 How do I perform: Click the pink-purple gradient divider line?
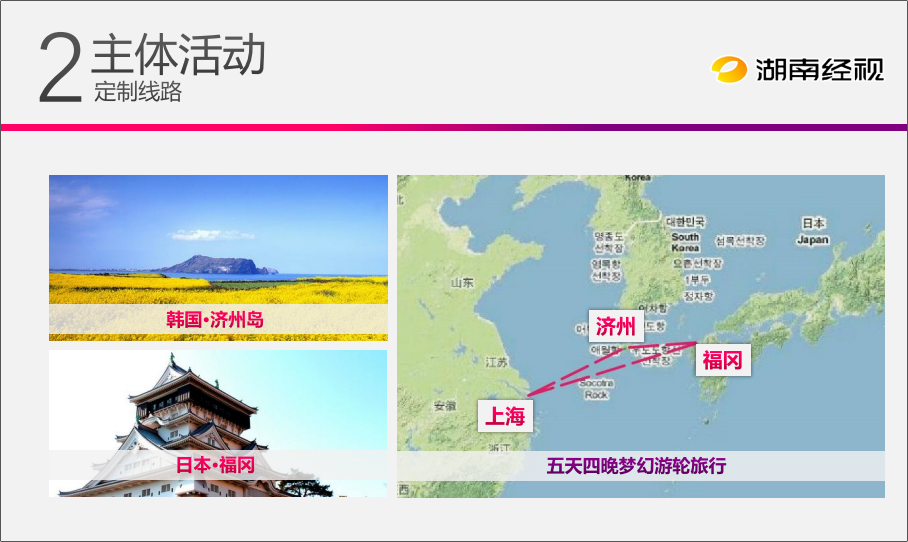click(454, 127)
